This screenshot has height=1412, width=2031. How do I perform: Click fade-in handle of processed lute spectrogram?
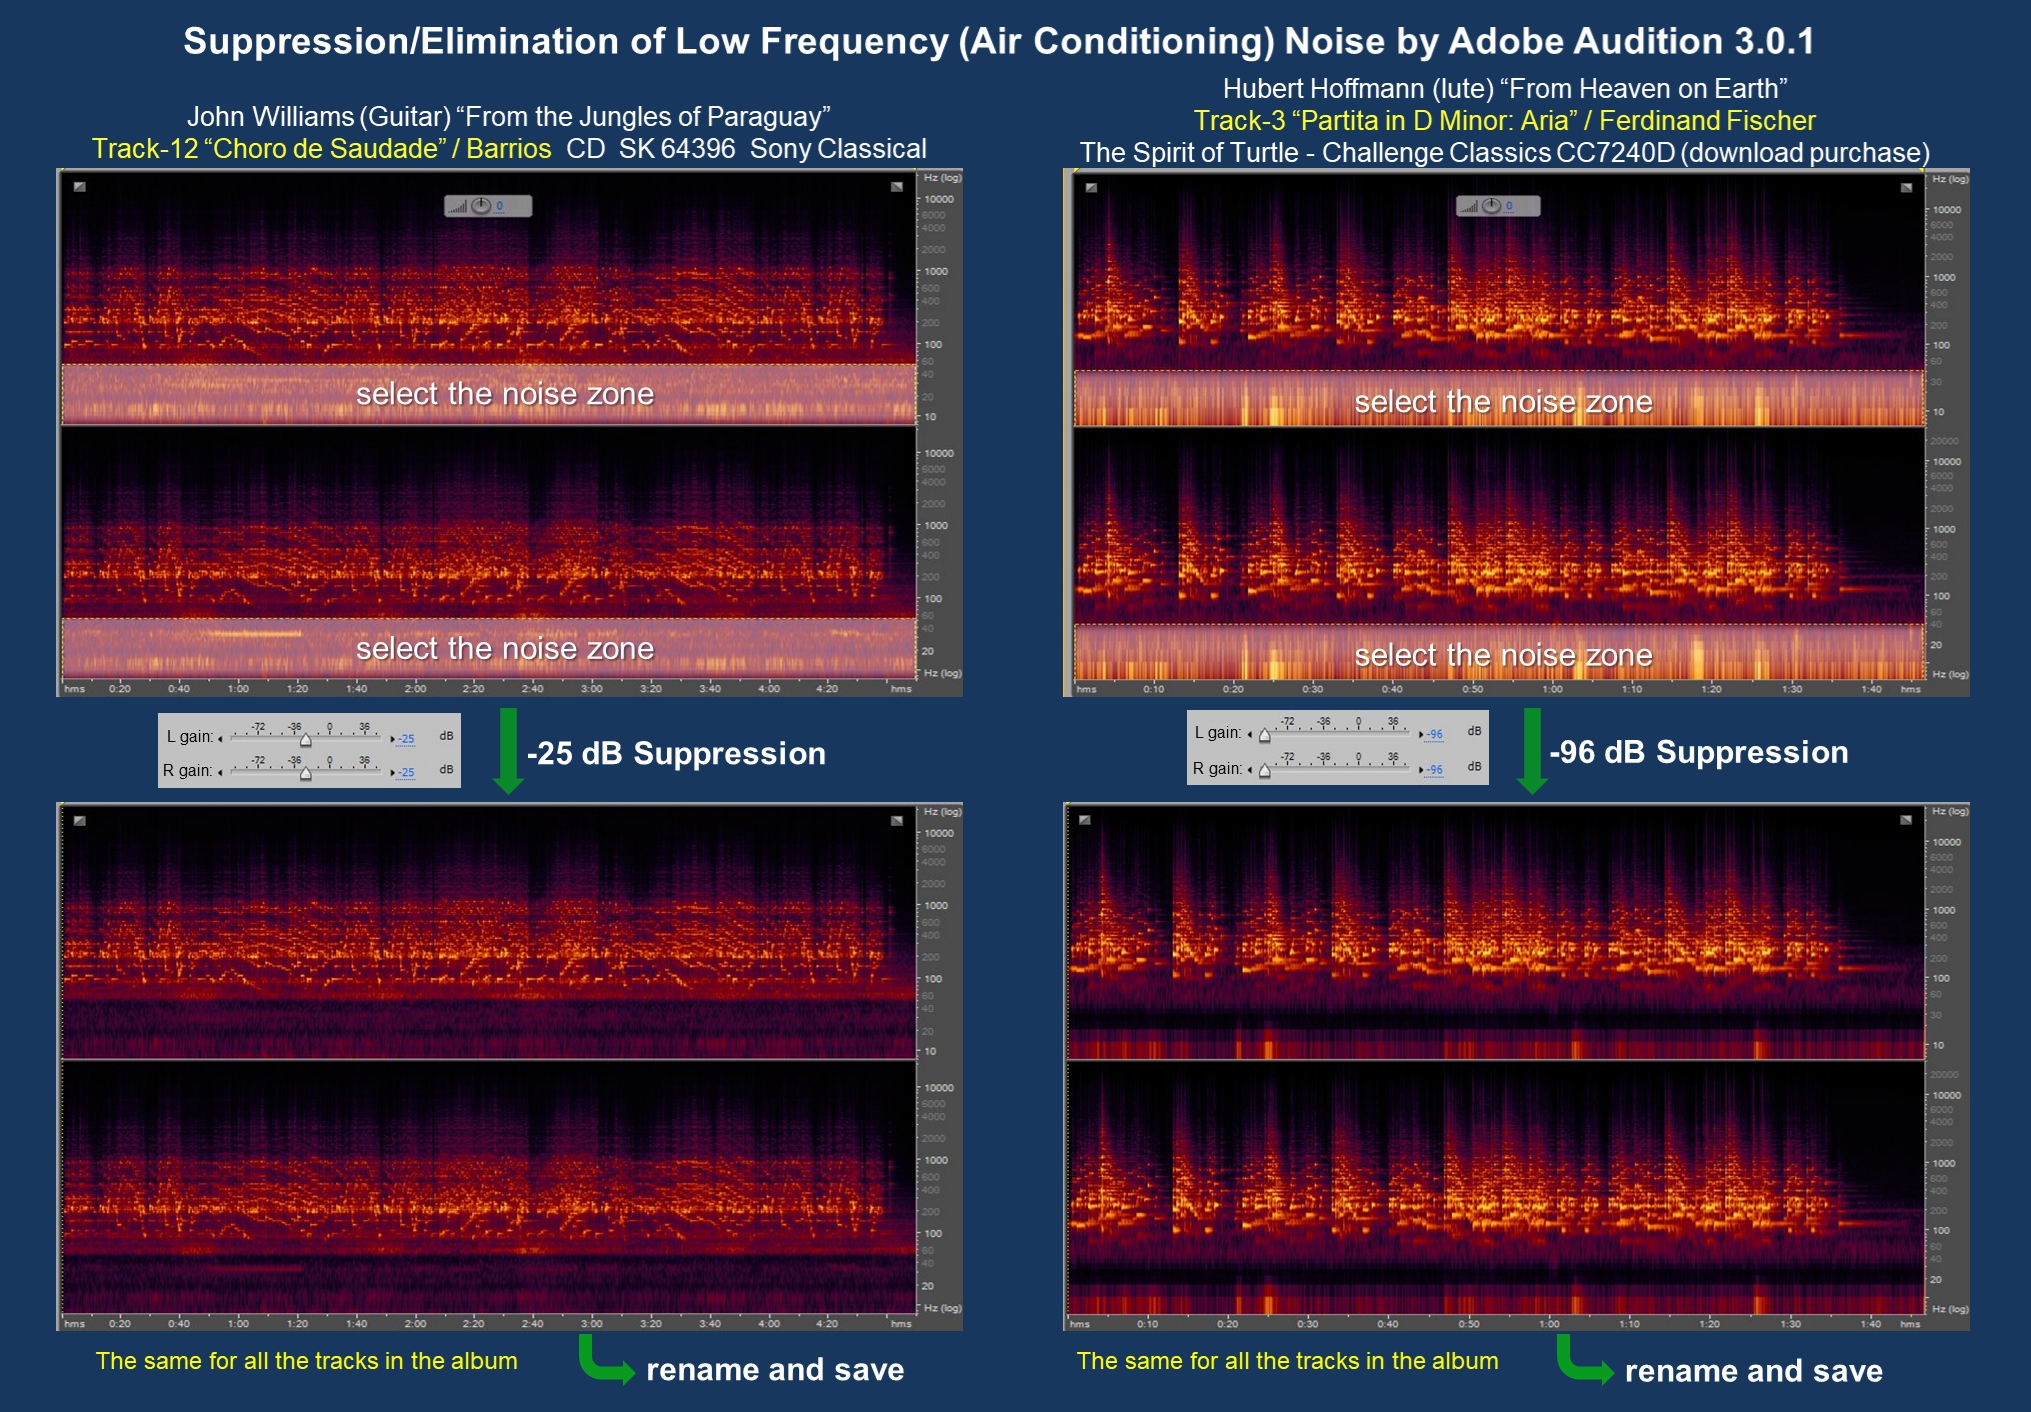pos(1085,820)
